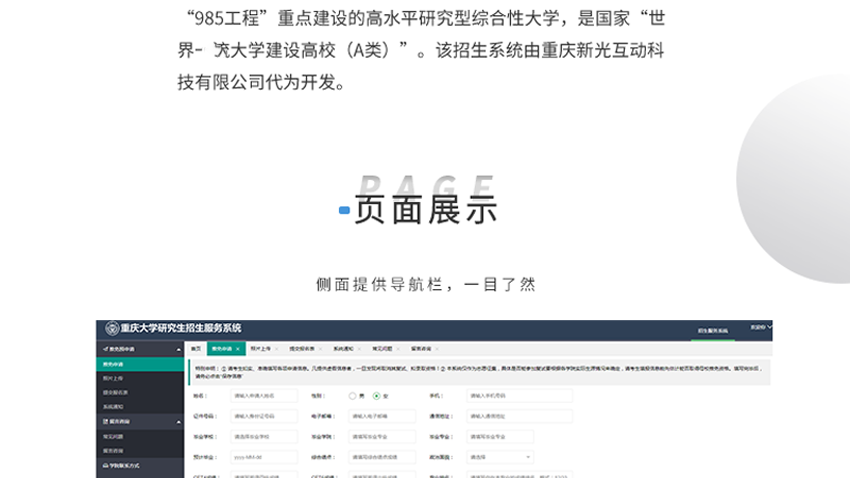This screenshot has width=850, height=478.
Task: Click the 综合绩点 GPA input
Action: tap(382, 457)
